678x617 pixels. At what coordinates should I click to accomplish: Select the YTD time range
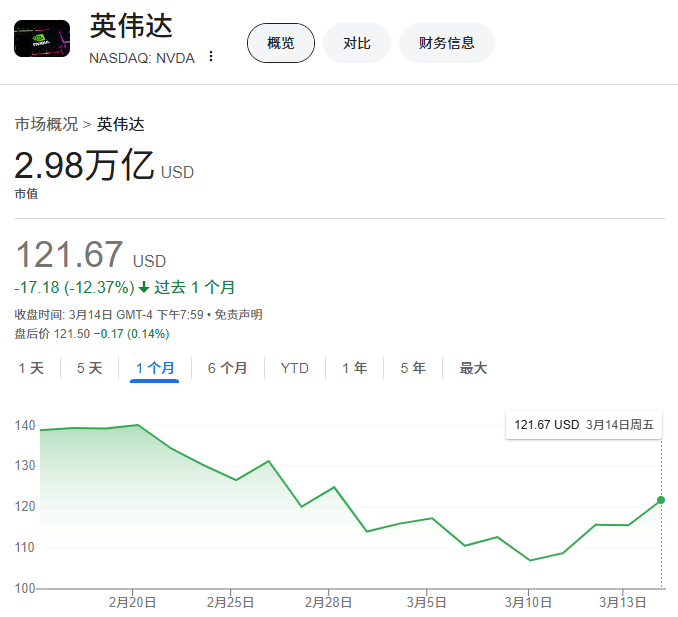294,368
